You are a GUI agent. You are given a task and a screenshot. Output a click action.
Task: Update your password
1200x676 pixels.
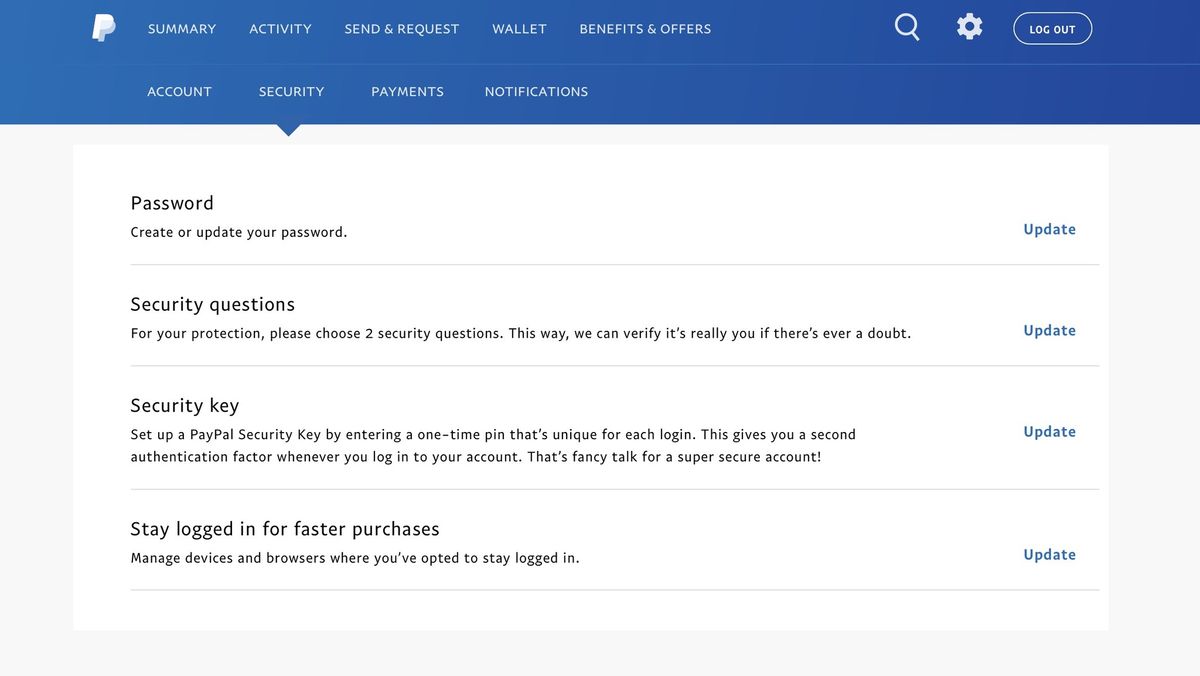pyautogui.click(x=1049, y=229)
